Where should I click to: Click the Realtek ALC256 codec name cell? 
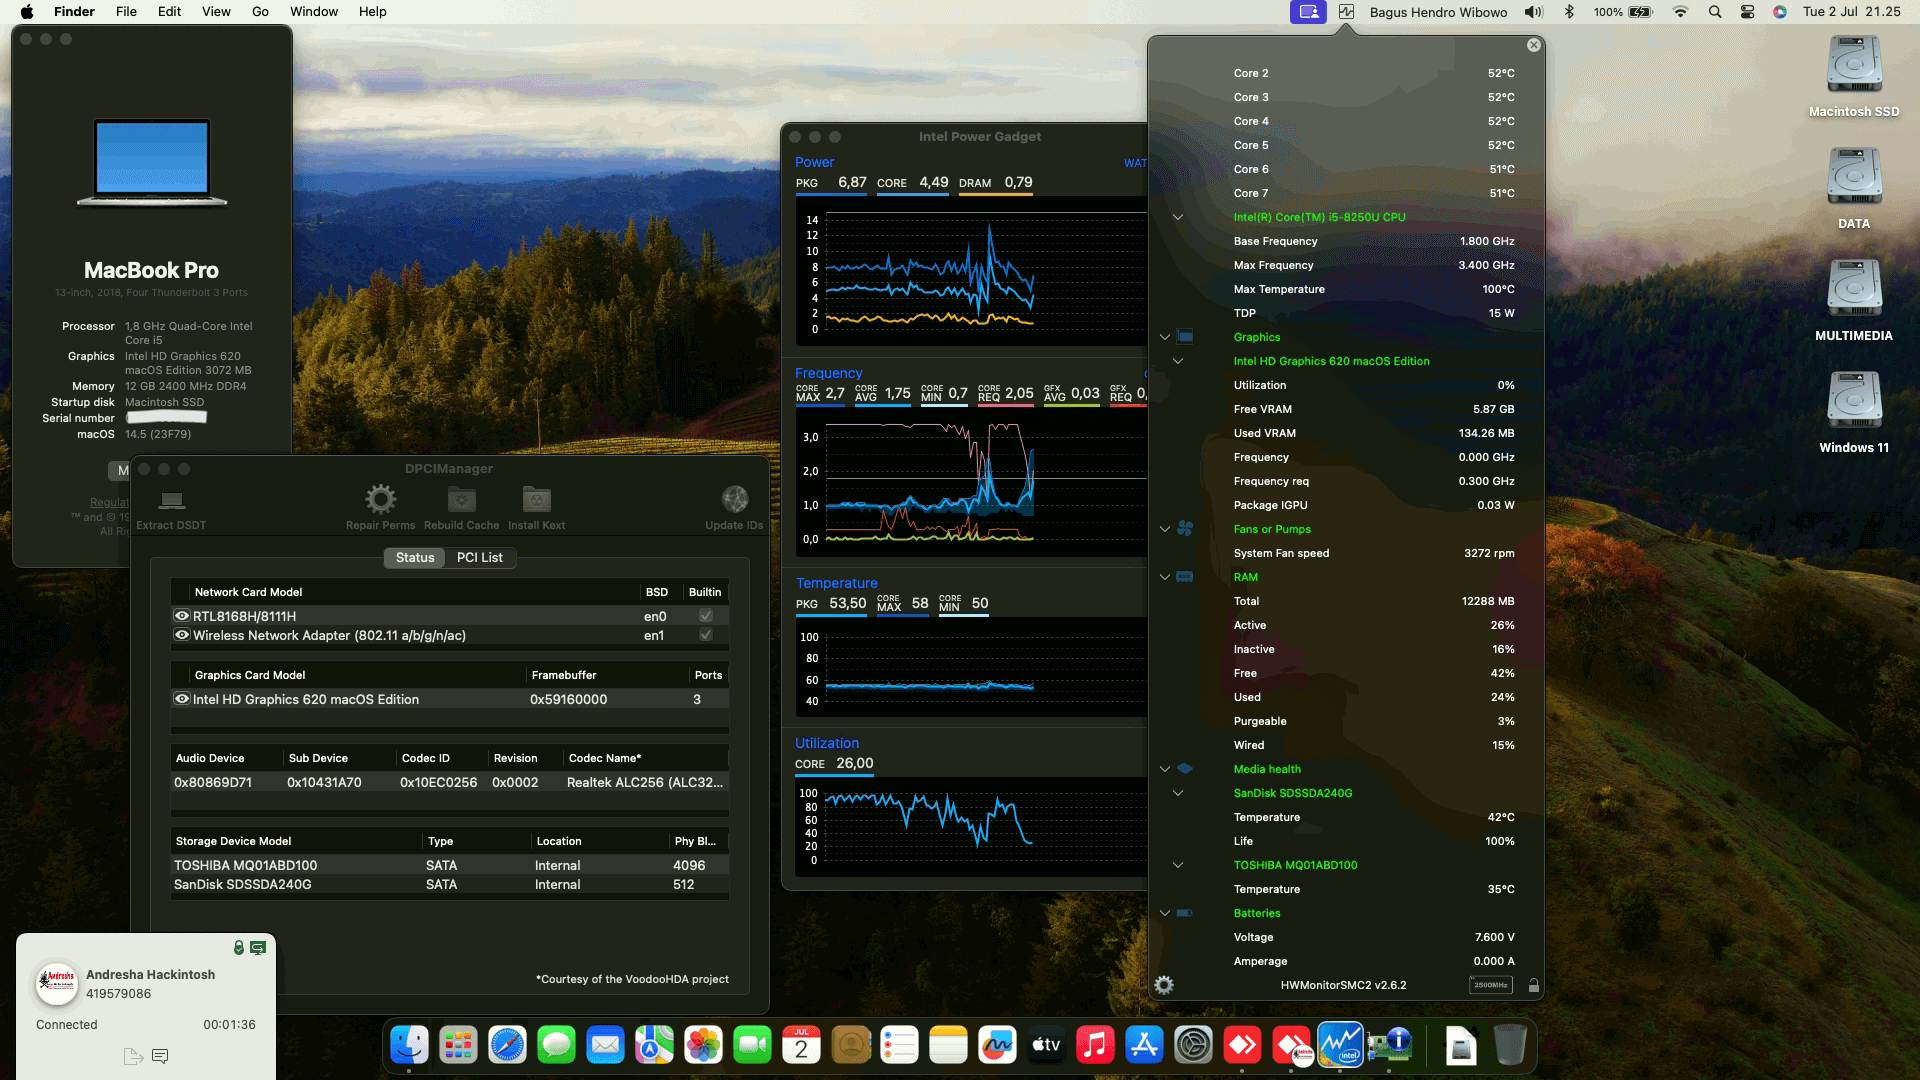pos(645,782)
